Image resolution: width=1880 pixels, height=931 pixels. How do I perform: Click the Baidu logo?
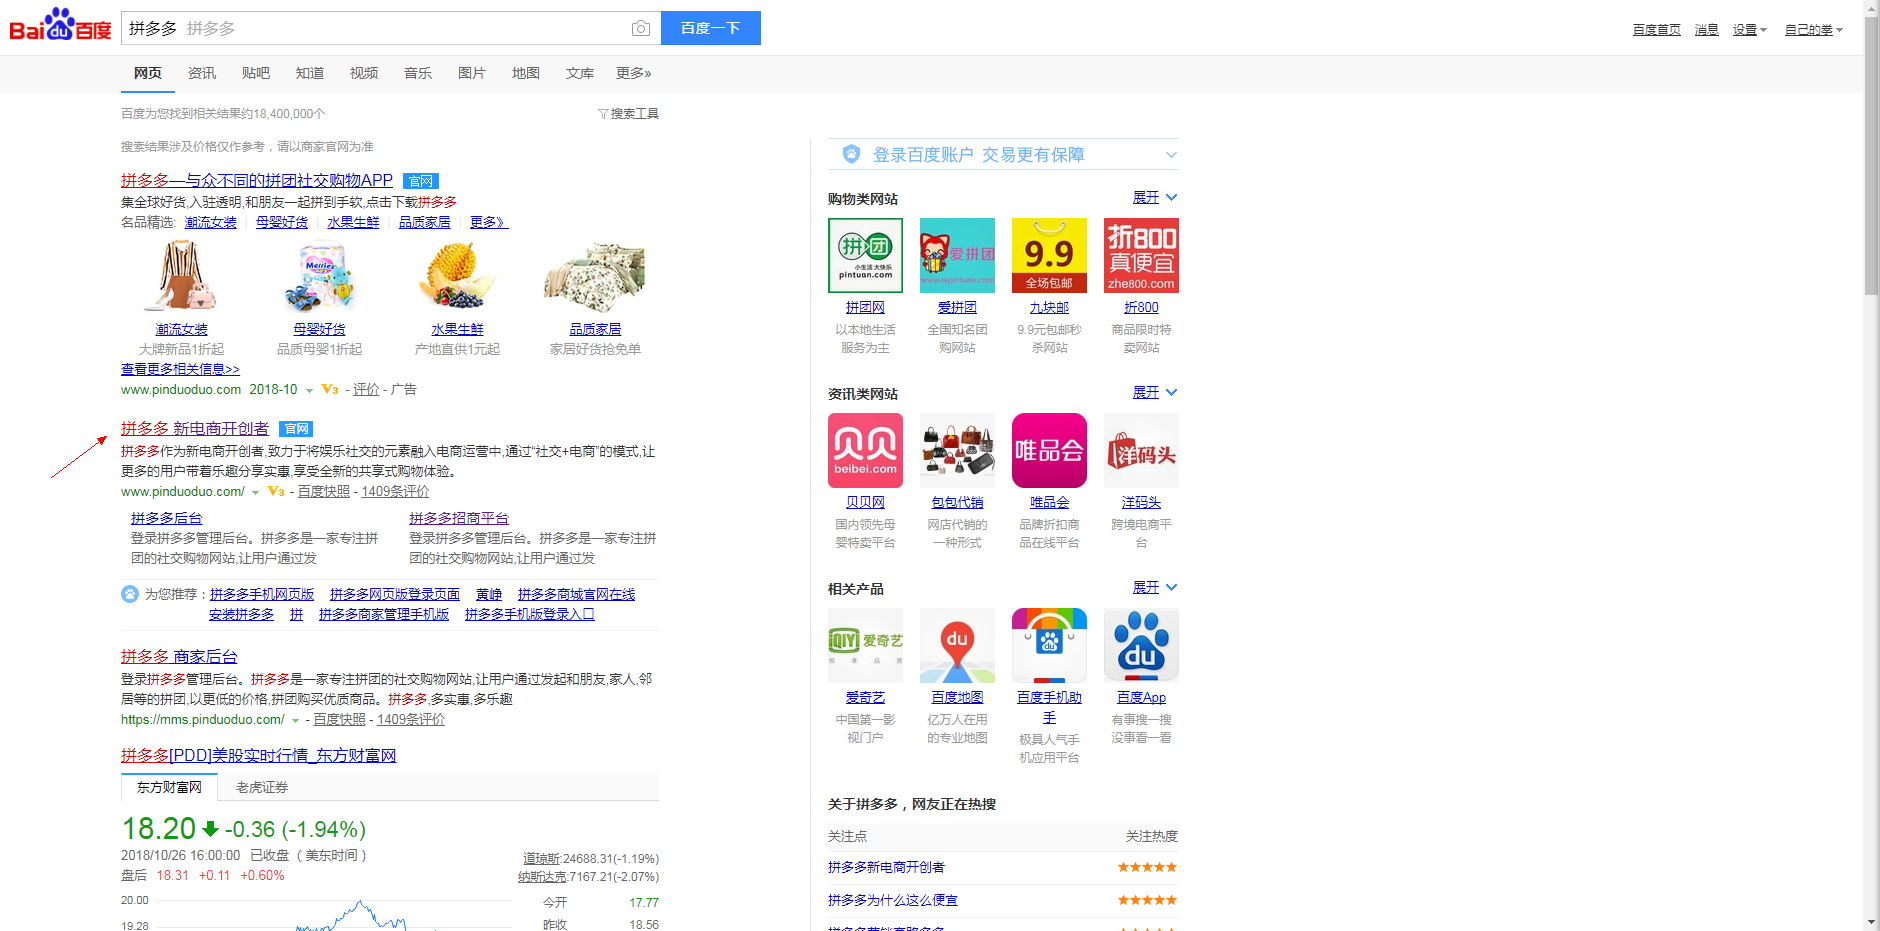pyautogui.click(x=60, y=27)
